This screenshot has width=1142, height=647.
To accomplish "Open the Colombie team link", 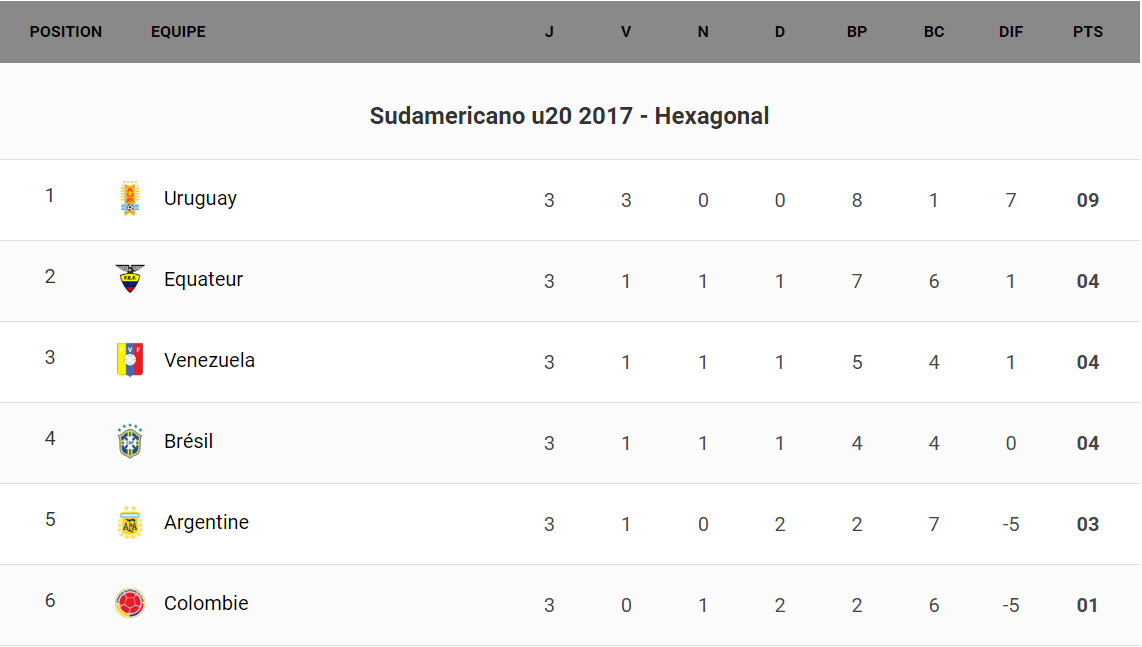I will coord(206,604).
